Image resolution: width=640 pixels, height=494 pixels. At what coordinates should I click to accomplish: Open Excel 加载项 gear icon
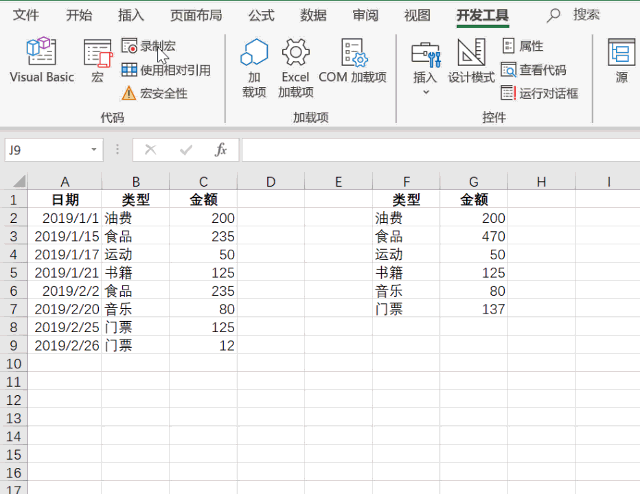click(296, 68)
